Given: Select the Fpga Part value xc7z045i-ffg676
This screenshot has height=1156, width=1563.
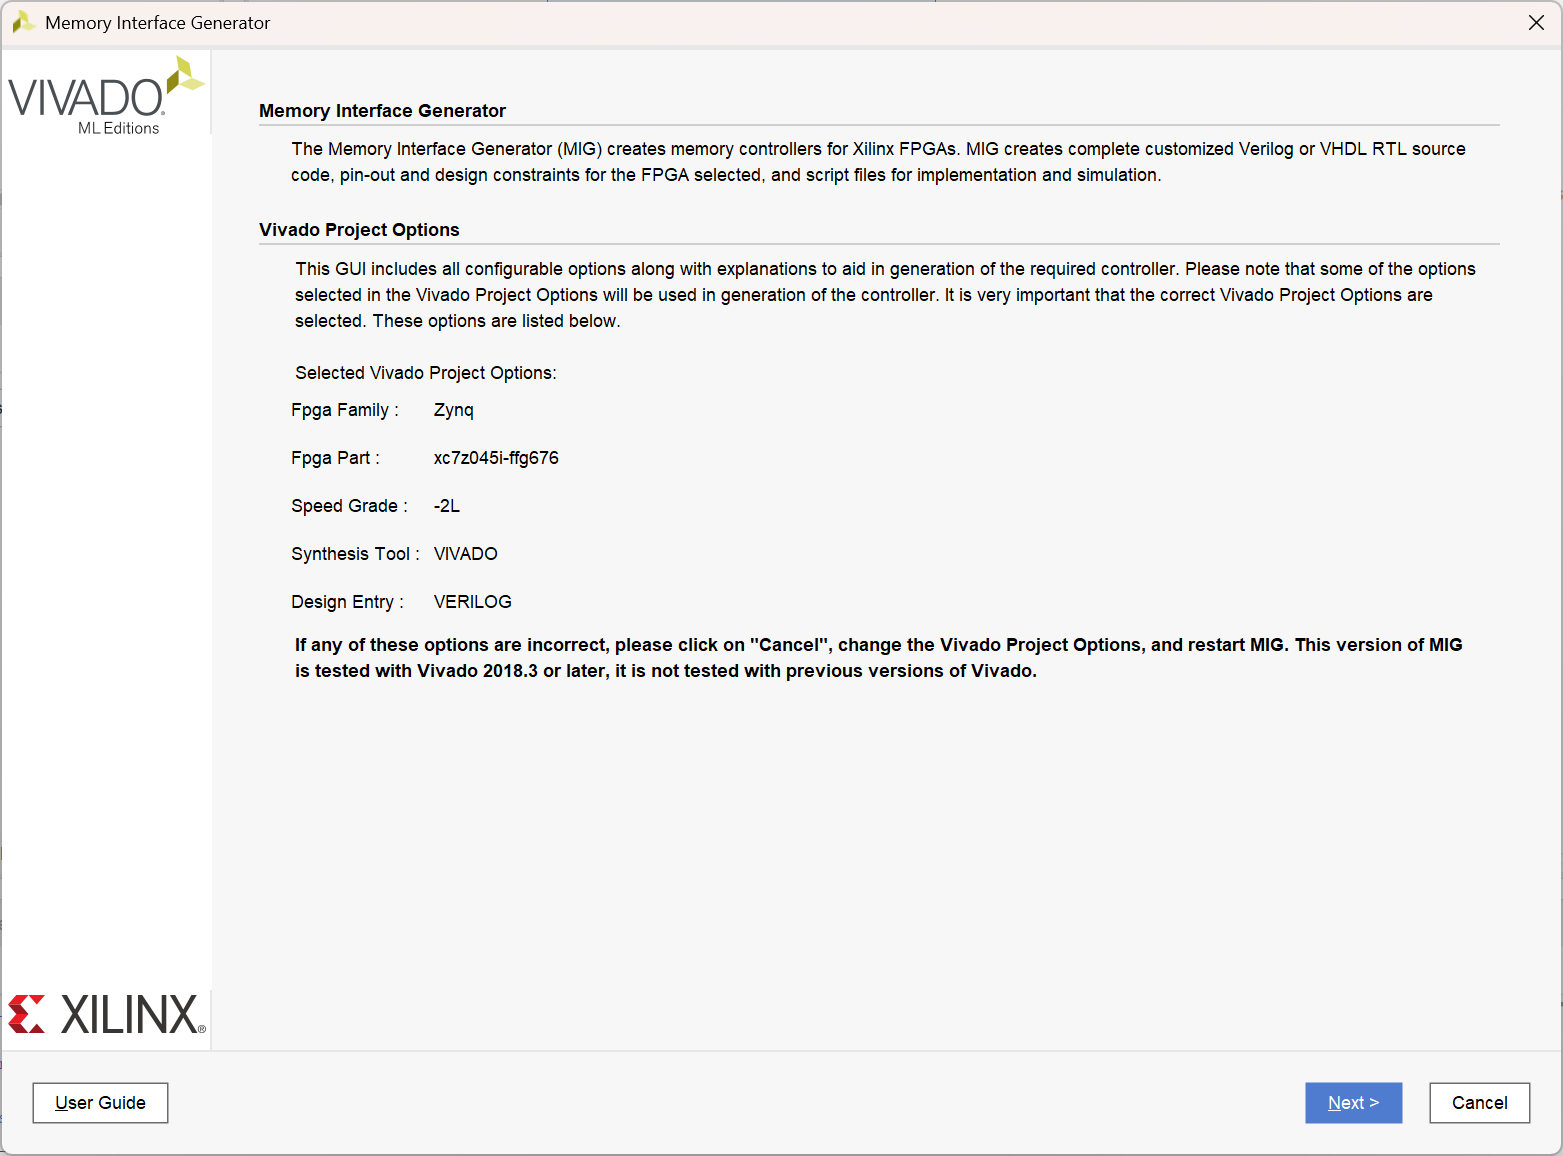Looking at the screenshot, I should tap(496, 458).
